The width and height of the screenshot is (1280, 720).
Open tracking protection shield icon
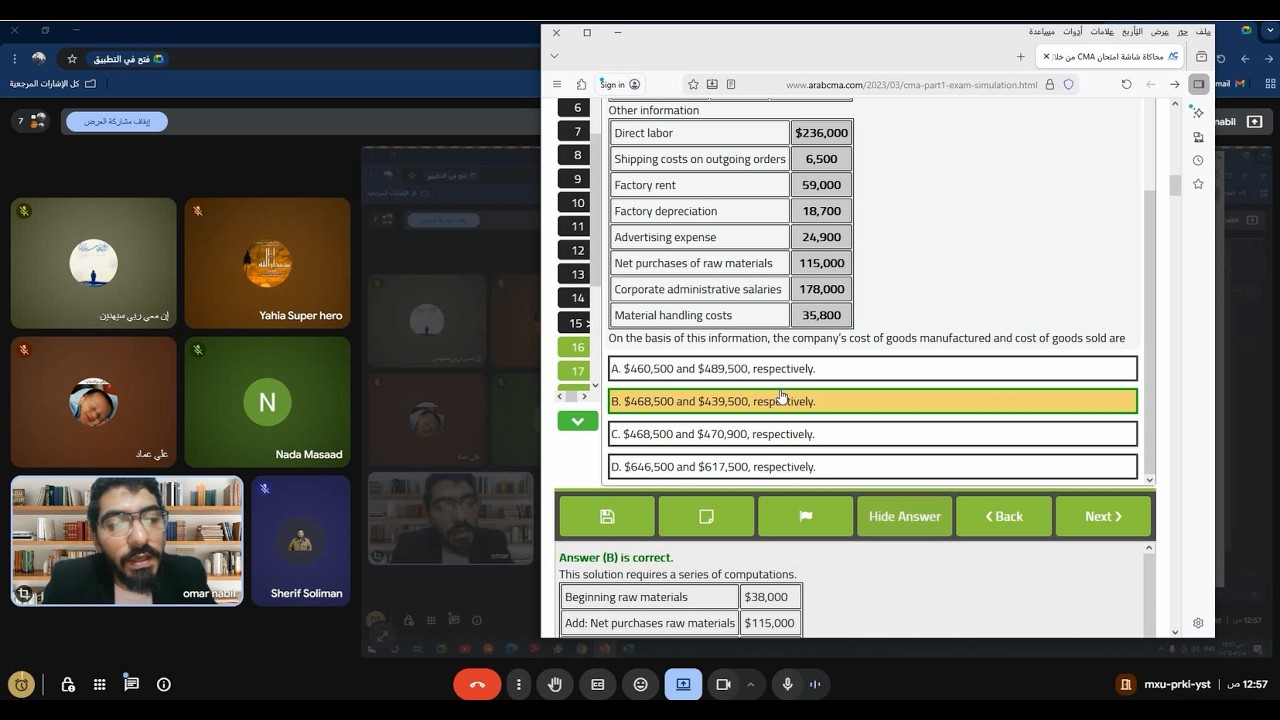pyautogui.click(x=1068, y=85)
